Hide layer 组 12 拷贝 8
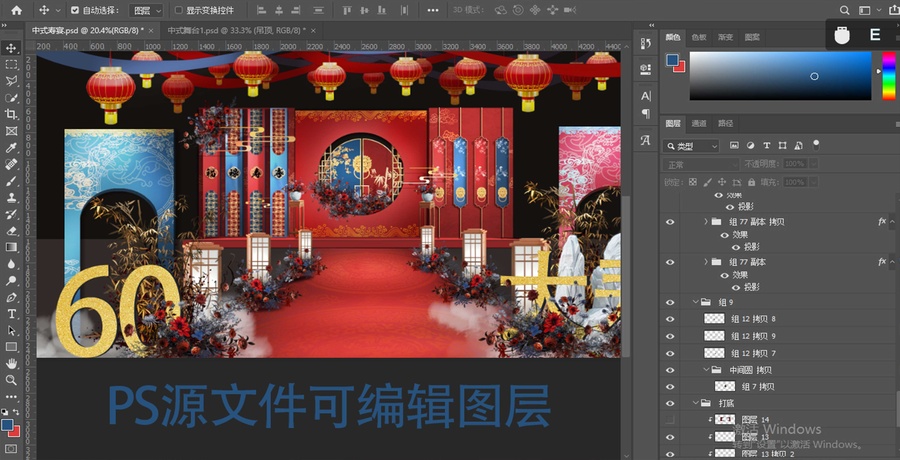900x460 pixels. tap(669, 319)
